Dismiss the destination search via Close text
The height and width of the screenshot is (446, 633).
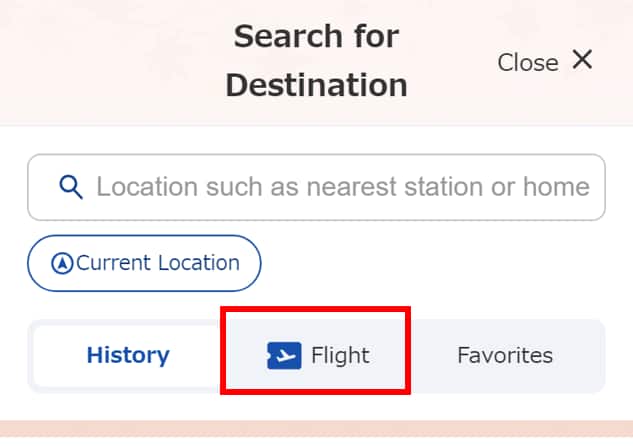click(528, 62)
